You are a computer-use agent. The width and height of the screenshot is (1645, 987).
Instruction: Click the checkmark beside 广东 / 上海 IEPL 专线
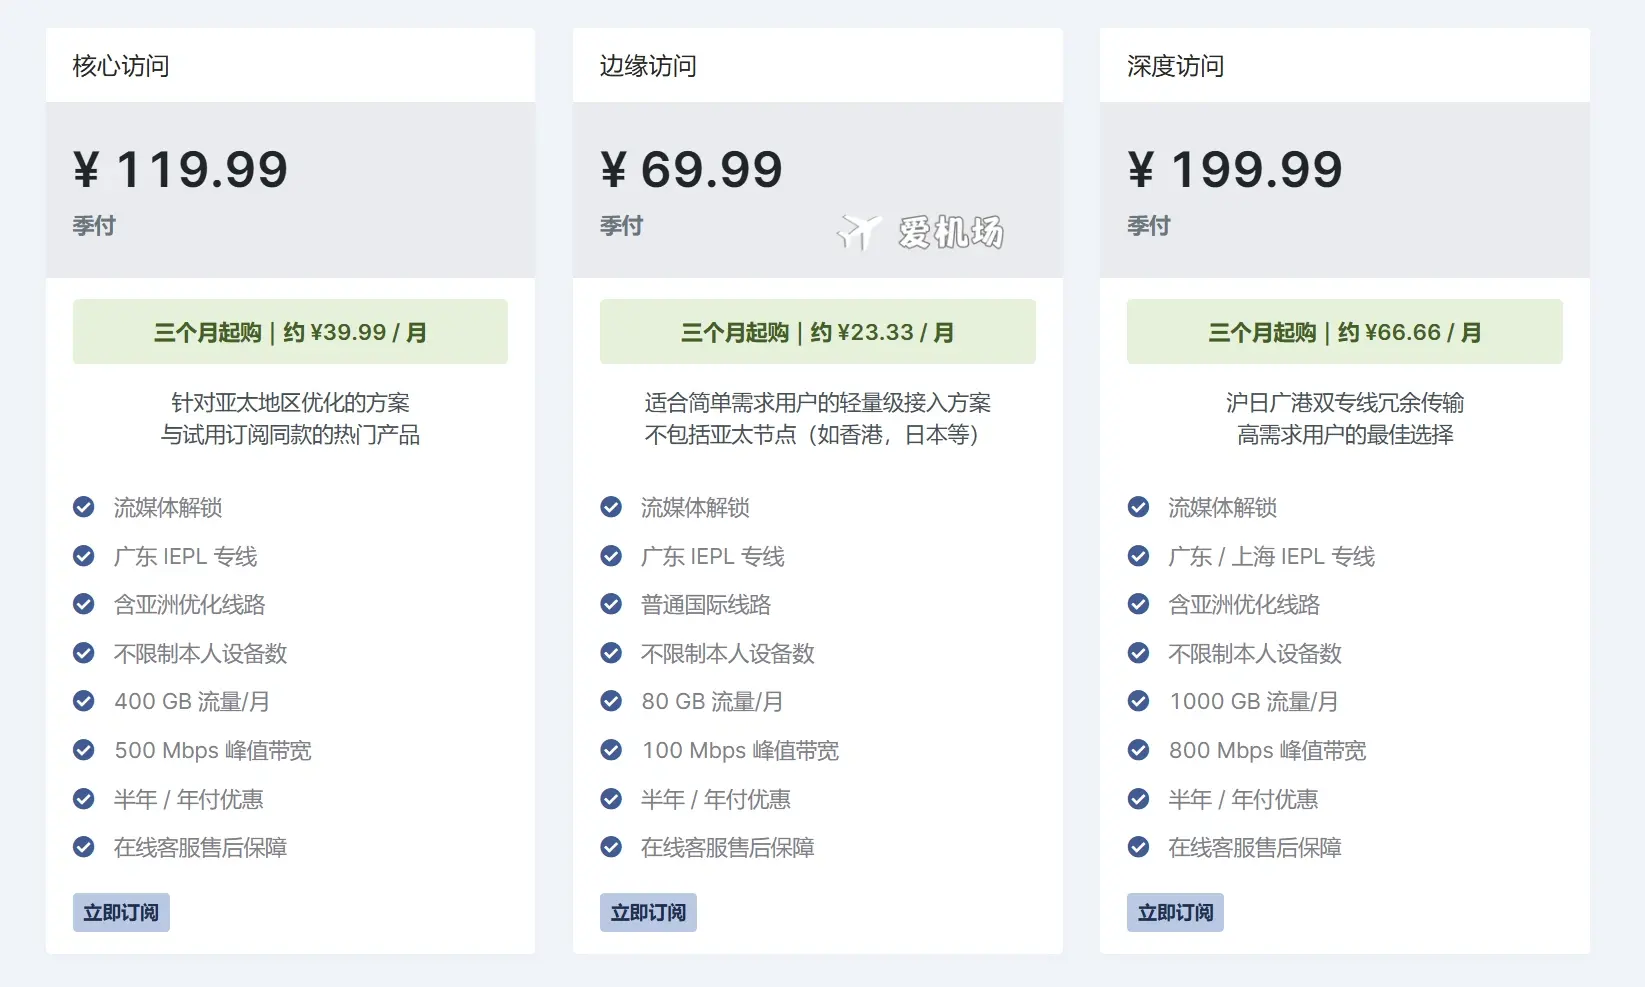(1138, 556)
